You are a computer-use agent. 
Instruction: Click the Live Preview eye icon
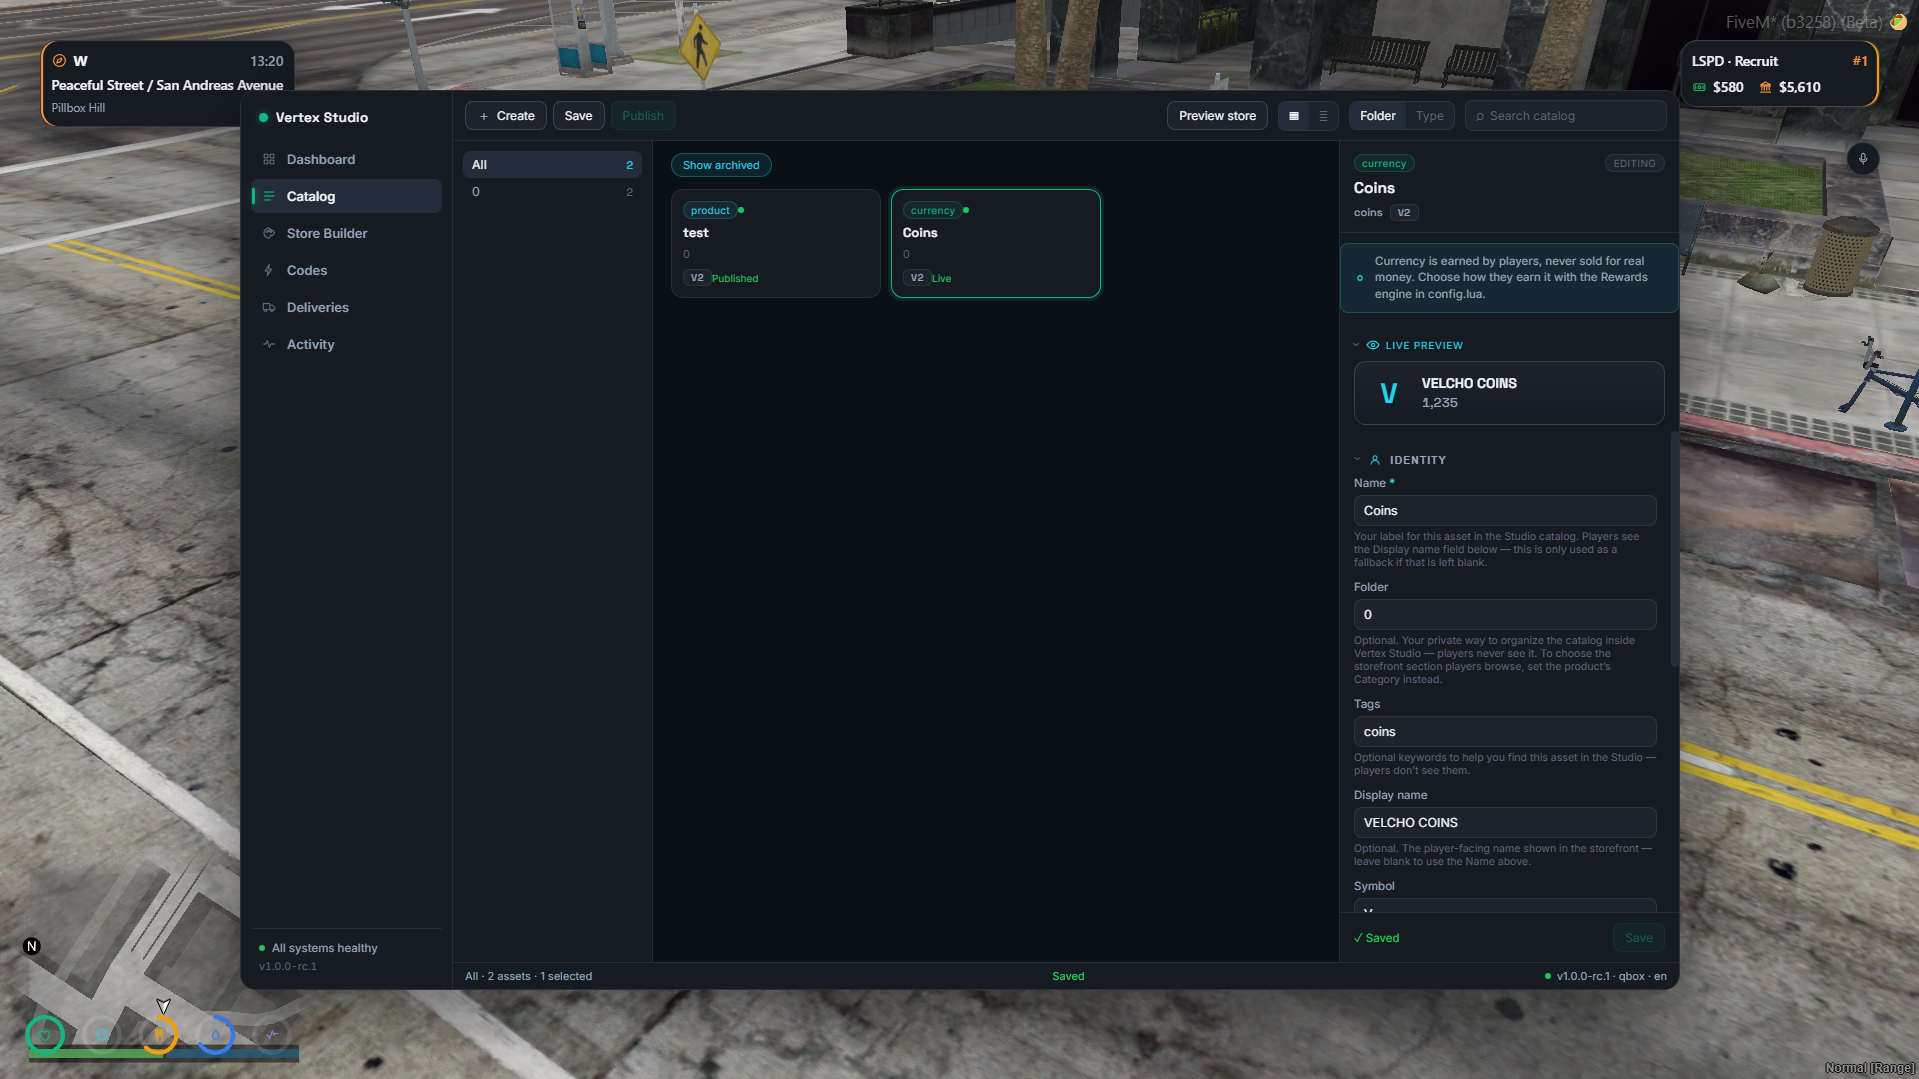pos(1373,345)
